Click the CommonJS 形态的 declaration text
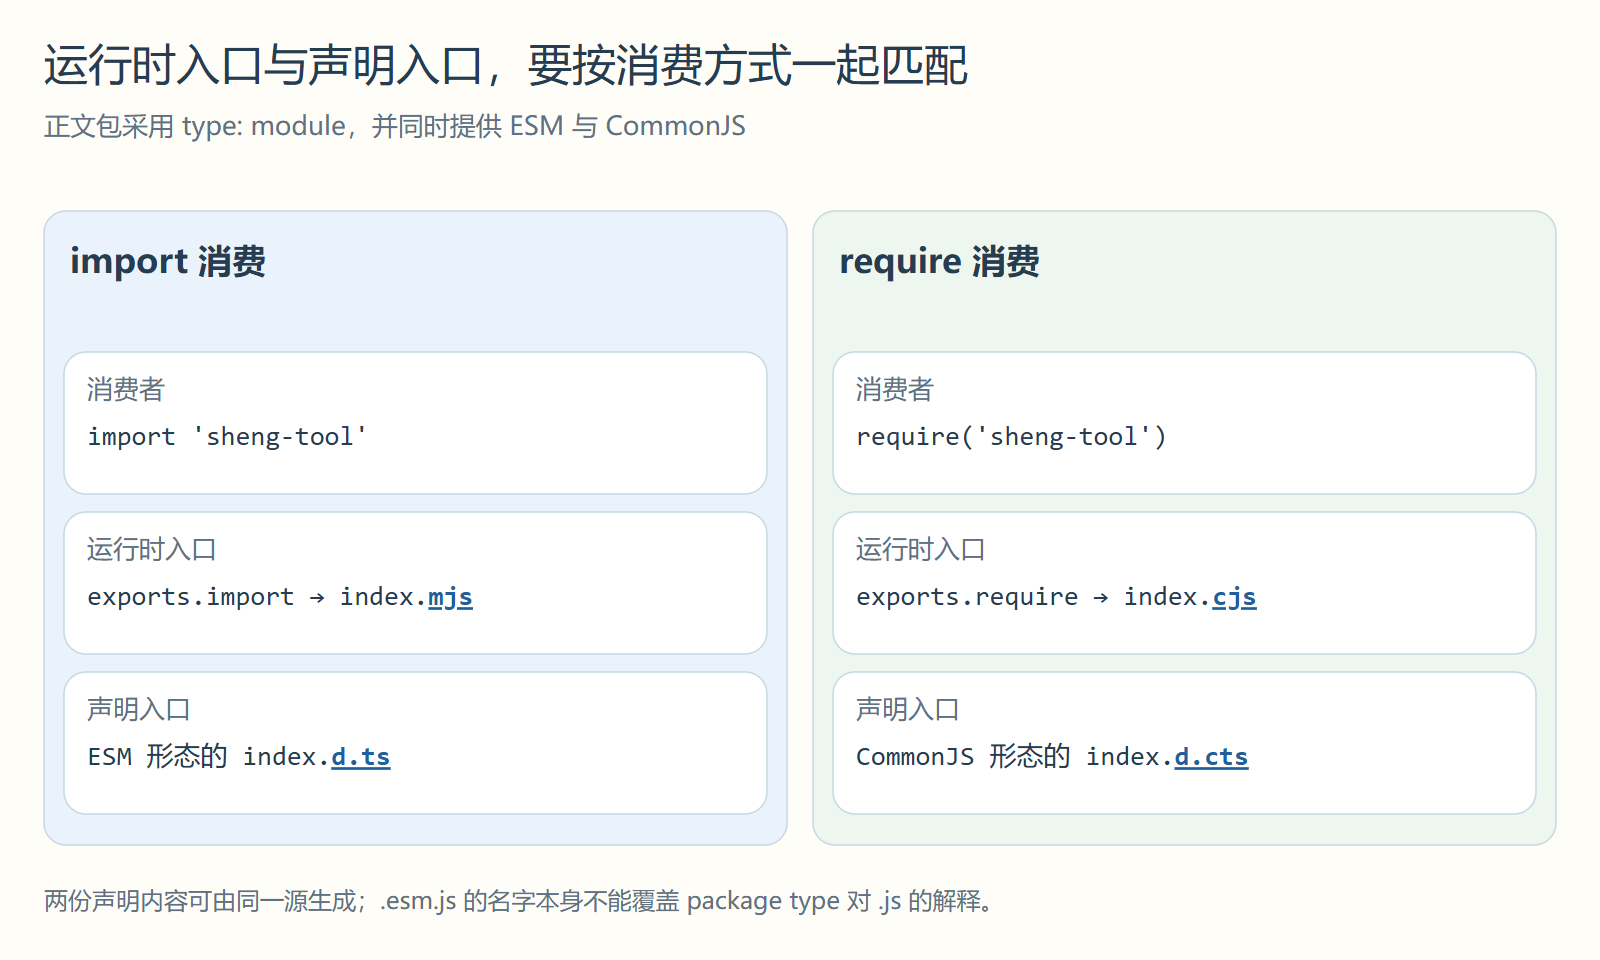Viewport: 1600px width, 960px height. pos(963,757)
